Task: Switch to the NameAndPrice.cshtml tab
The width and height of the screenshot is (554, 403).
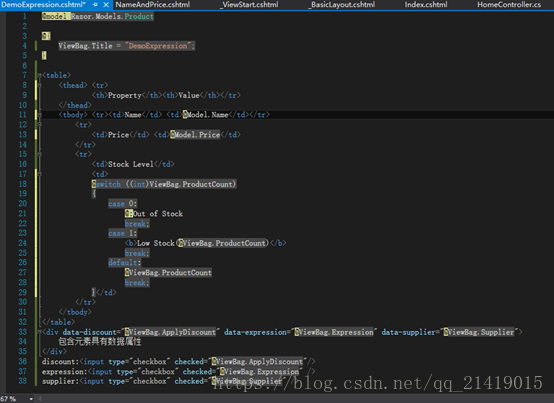Action: 153,5
